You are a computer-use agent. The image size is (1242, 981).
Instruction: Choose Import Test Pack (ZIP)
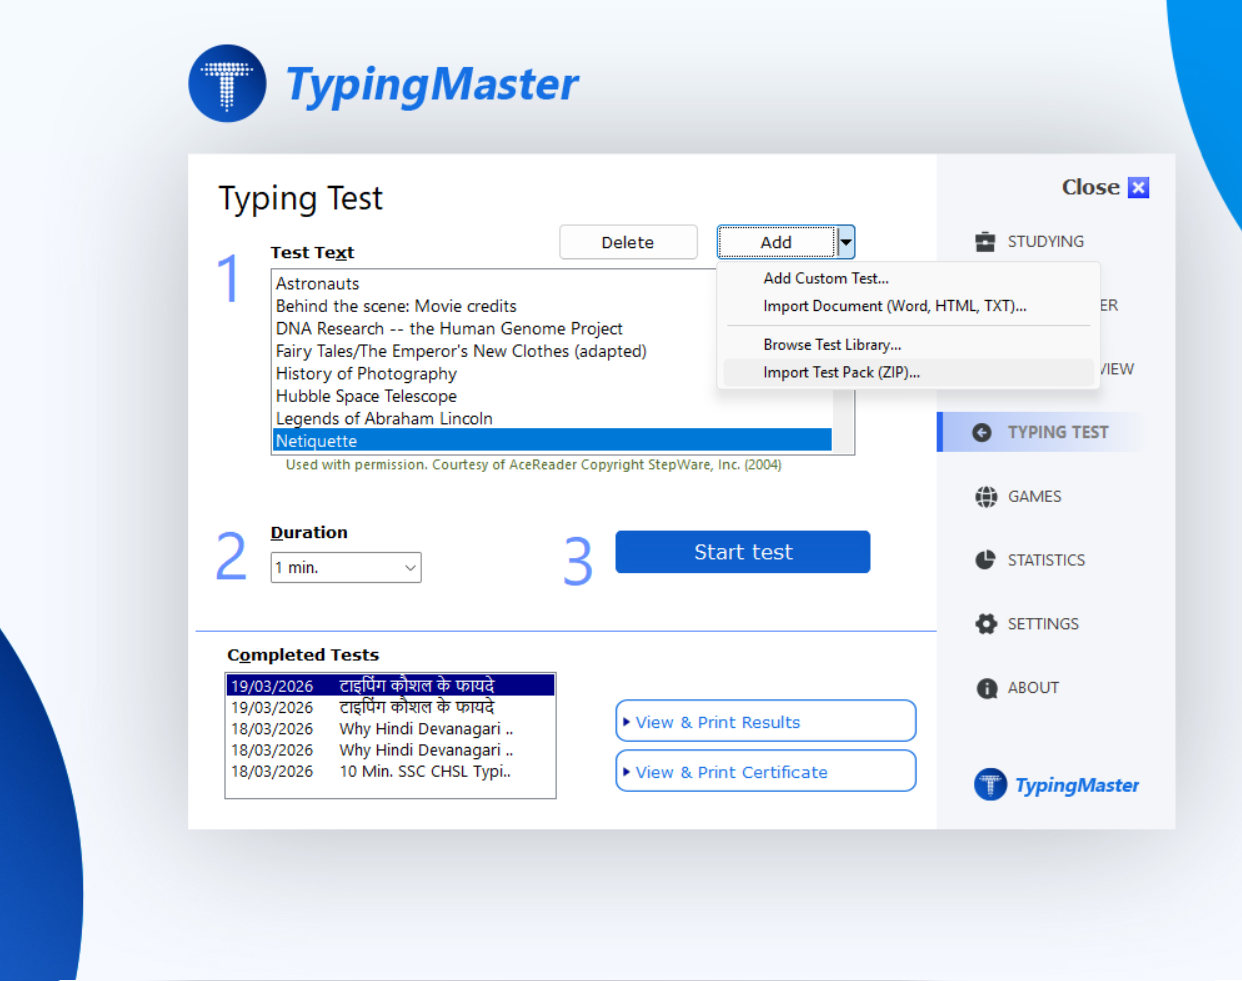841,372
